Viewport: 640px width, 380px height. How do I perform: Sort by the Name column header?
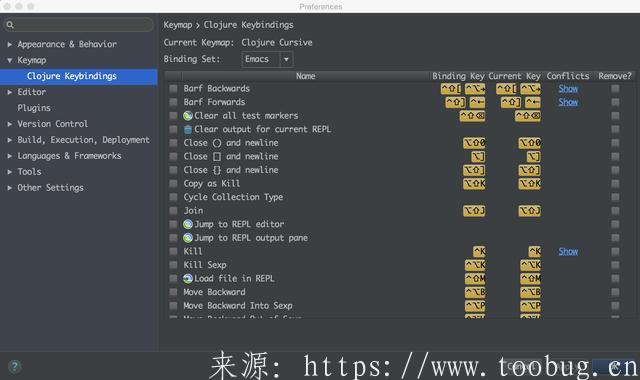(306, 76)
